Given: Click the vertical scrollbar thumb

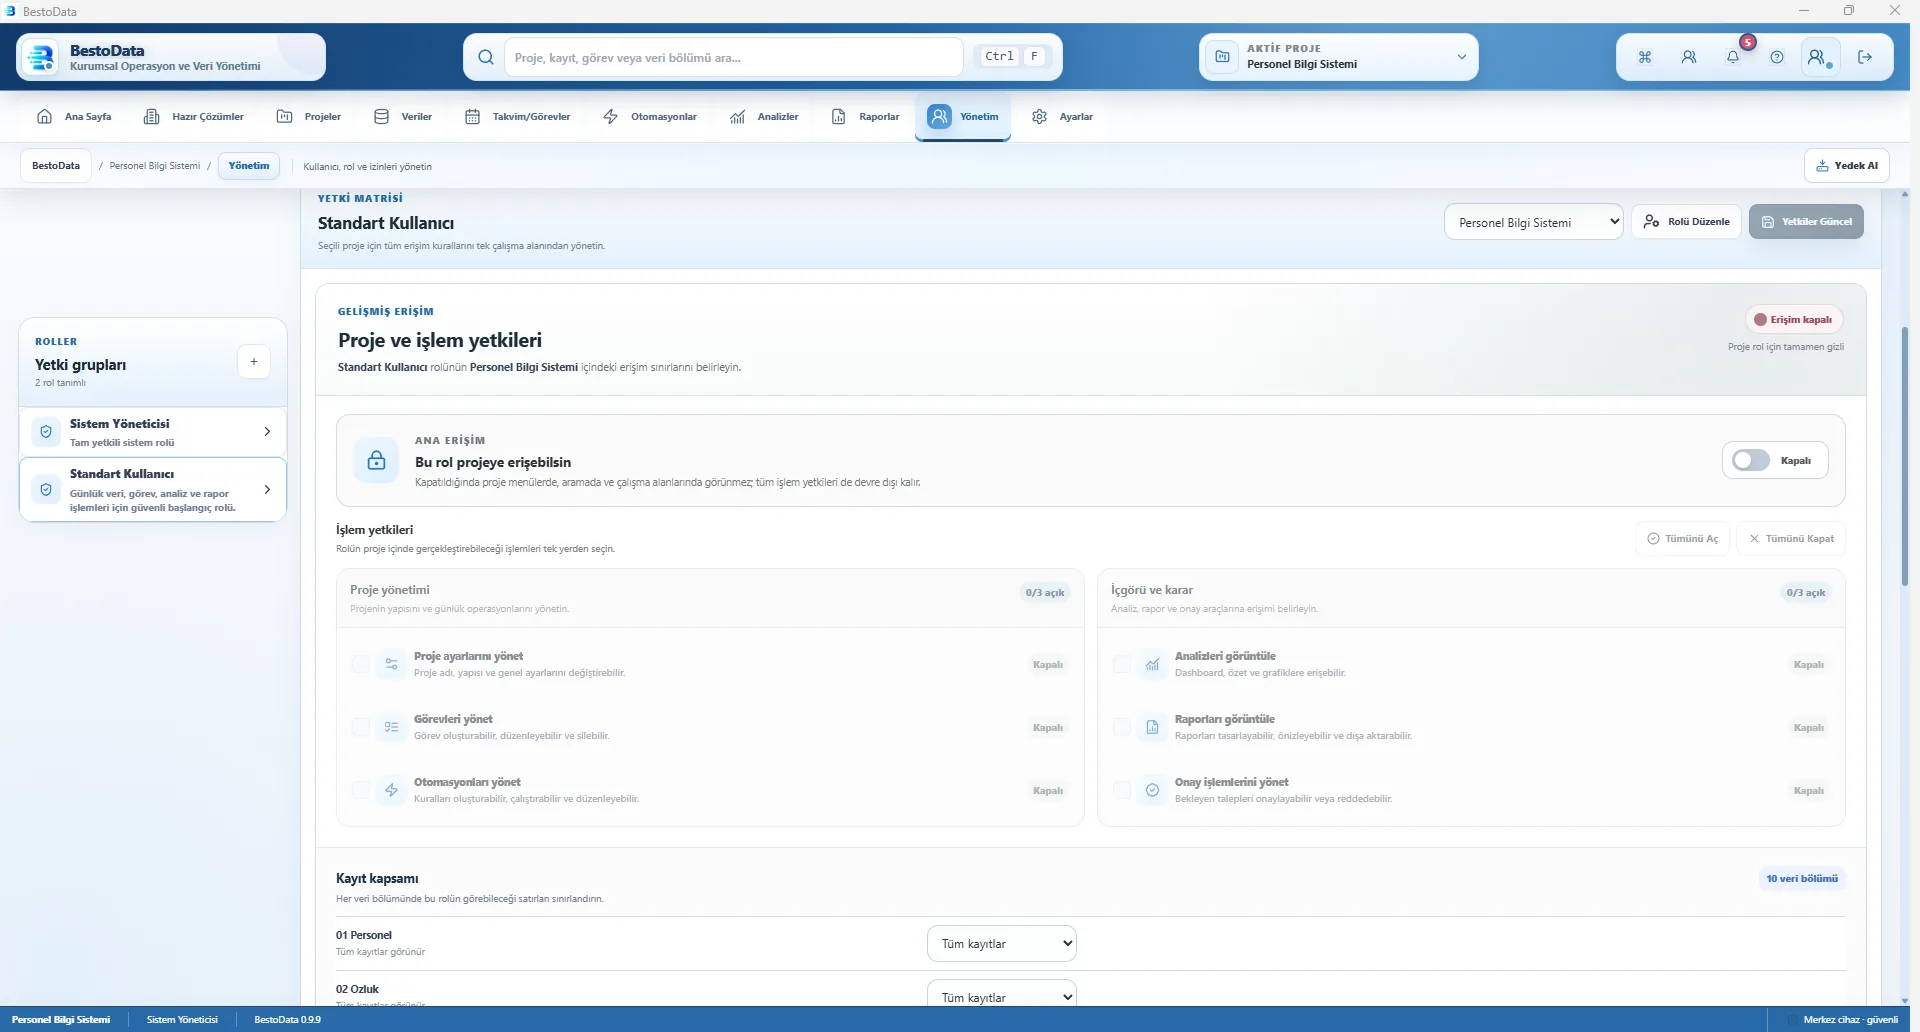Looking at the screenshot, I should (1905, 455).
